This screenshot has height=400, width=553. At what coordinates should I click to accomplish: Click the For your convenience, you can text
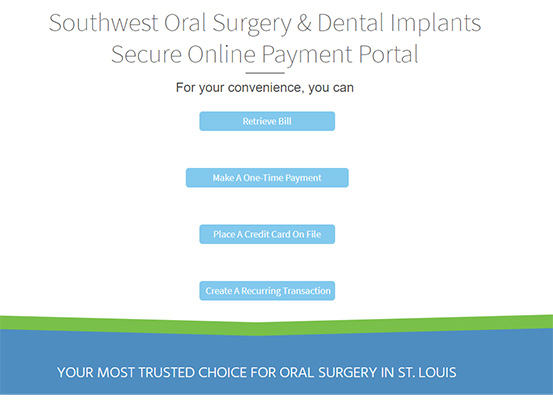(x=265, y=87)
